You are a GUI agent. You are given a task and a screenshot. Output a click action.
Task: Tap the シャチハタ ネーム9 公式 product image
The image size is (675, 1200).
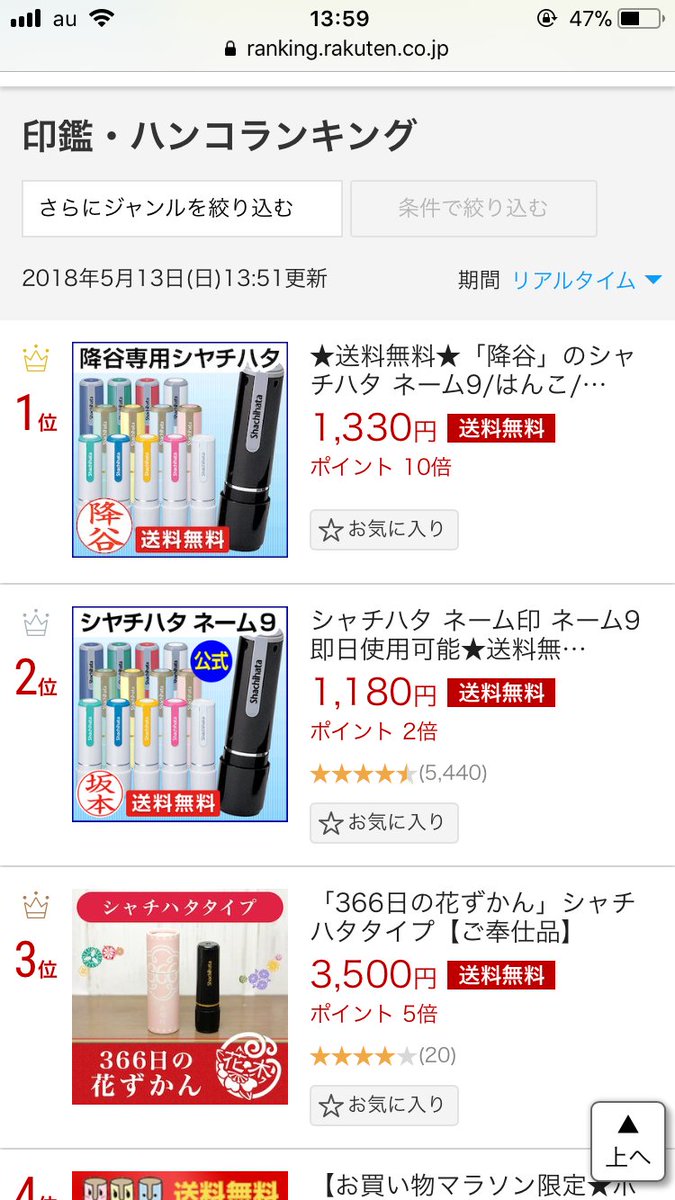(180, 714)
